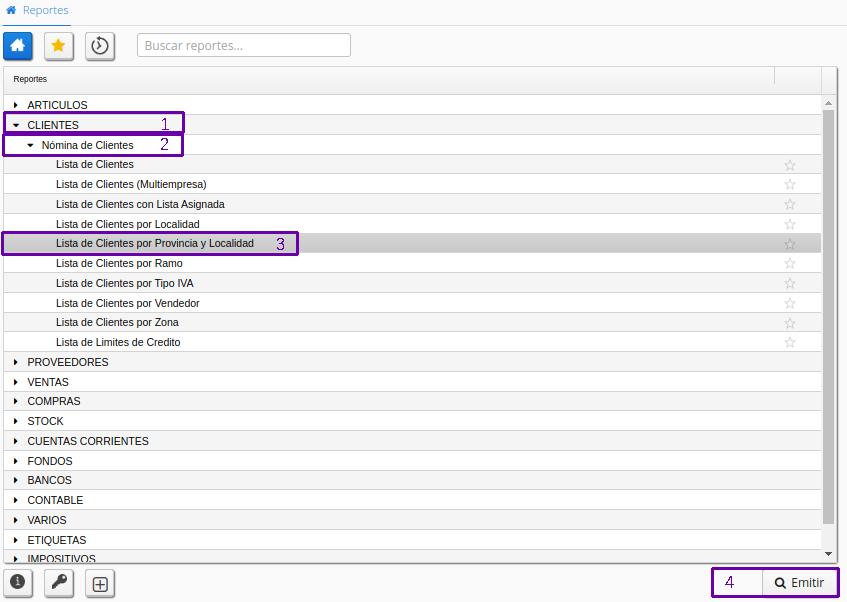Collapse the Nómina de Clientes arrow

30,145
